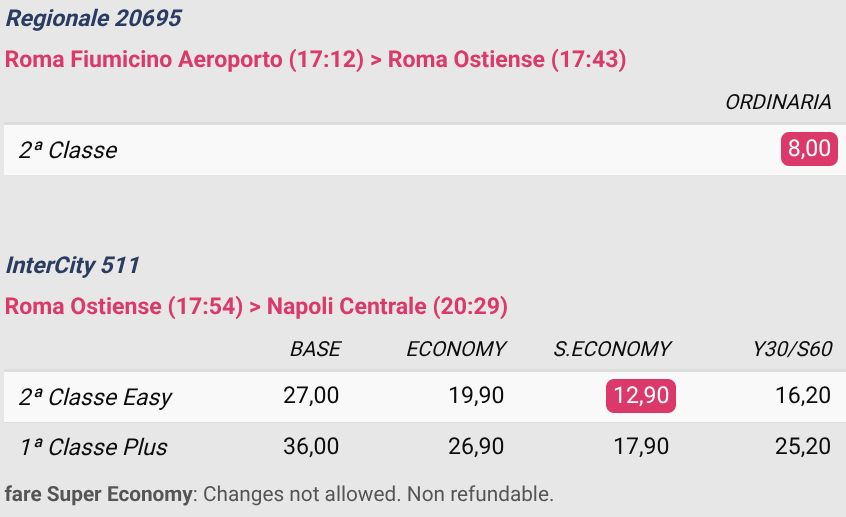Select the 2ª Classe Easy row label
The height and width of the screenshot is (517, 846).
(x=95, y=397)
